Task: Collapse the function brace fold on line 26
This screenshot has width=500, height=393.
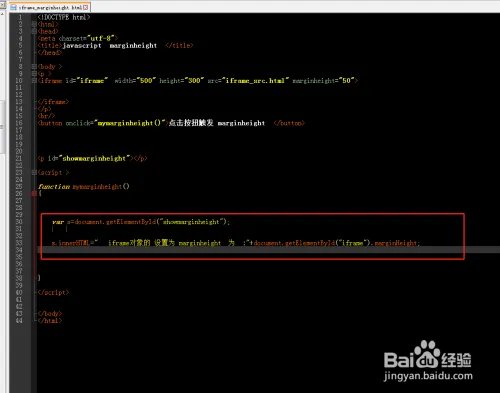Action: click(x=34, y=194)
